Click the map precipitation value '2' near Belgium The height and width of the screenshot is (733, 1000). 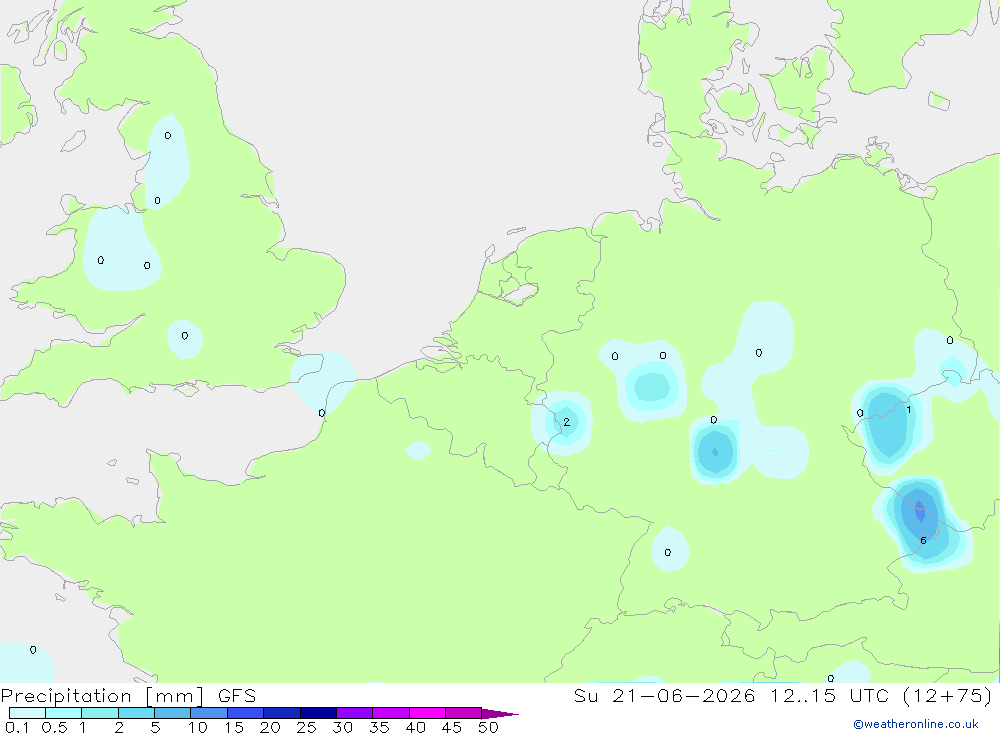[566, 422]
